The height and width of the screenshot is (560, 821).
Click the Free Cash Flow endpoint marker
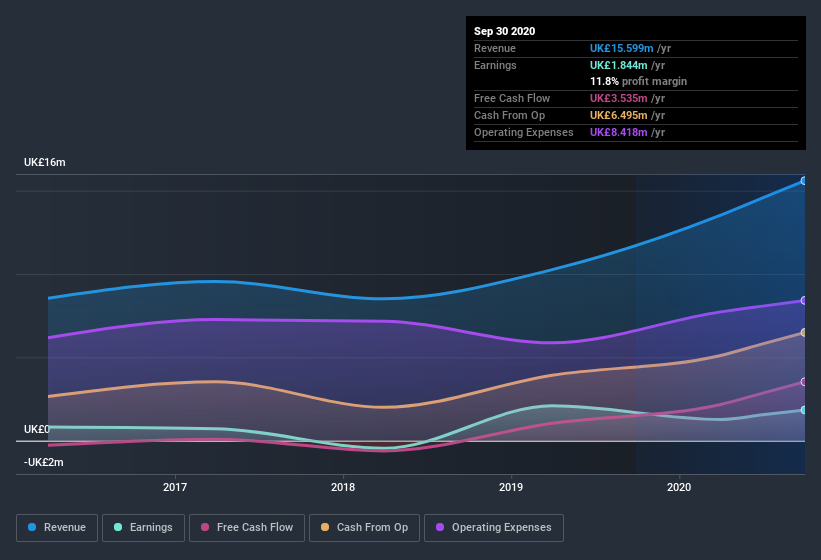[x=804, y=382]
